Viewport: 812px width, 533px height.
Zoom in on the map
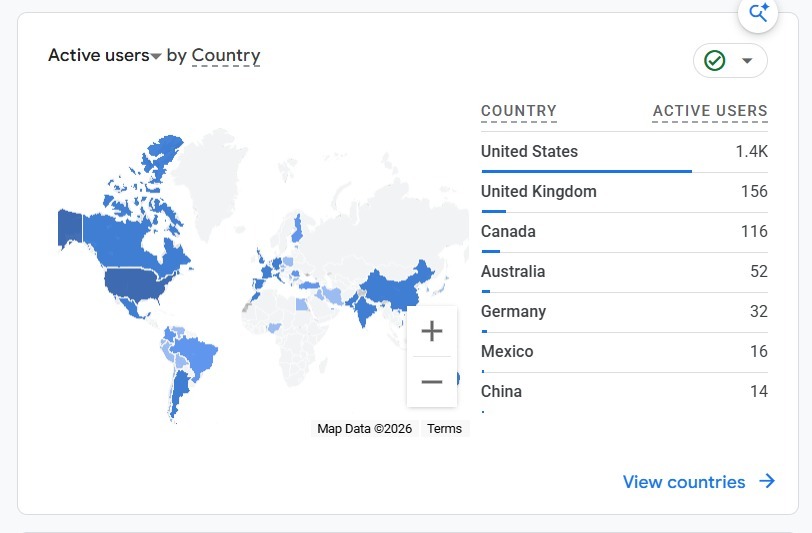[x=432, y=331]
